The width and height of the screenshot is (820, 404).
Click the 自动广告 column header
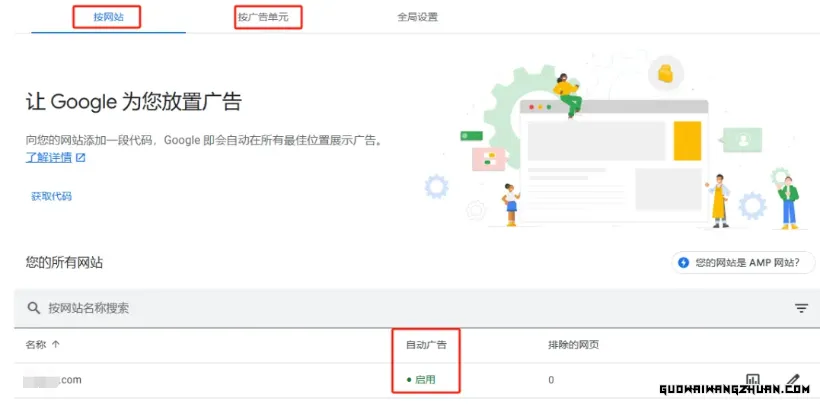(426, 344)
